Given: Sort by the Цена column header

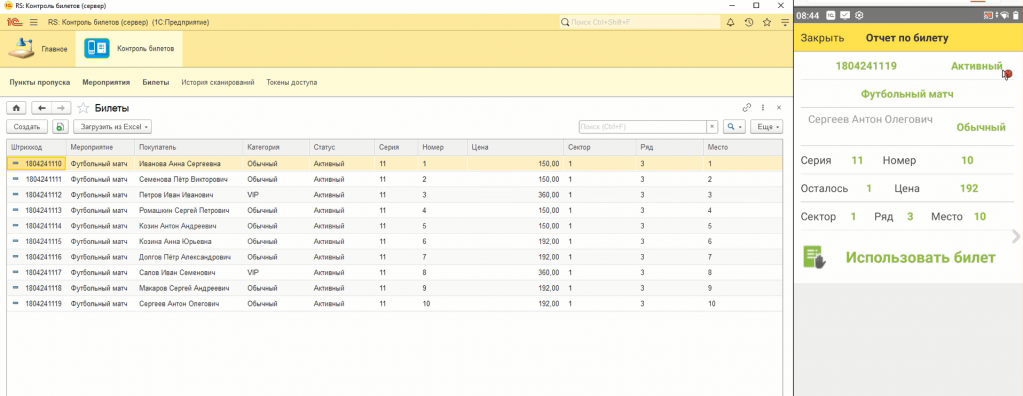Looking at the screenshot, I should pos(515,147).
